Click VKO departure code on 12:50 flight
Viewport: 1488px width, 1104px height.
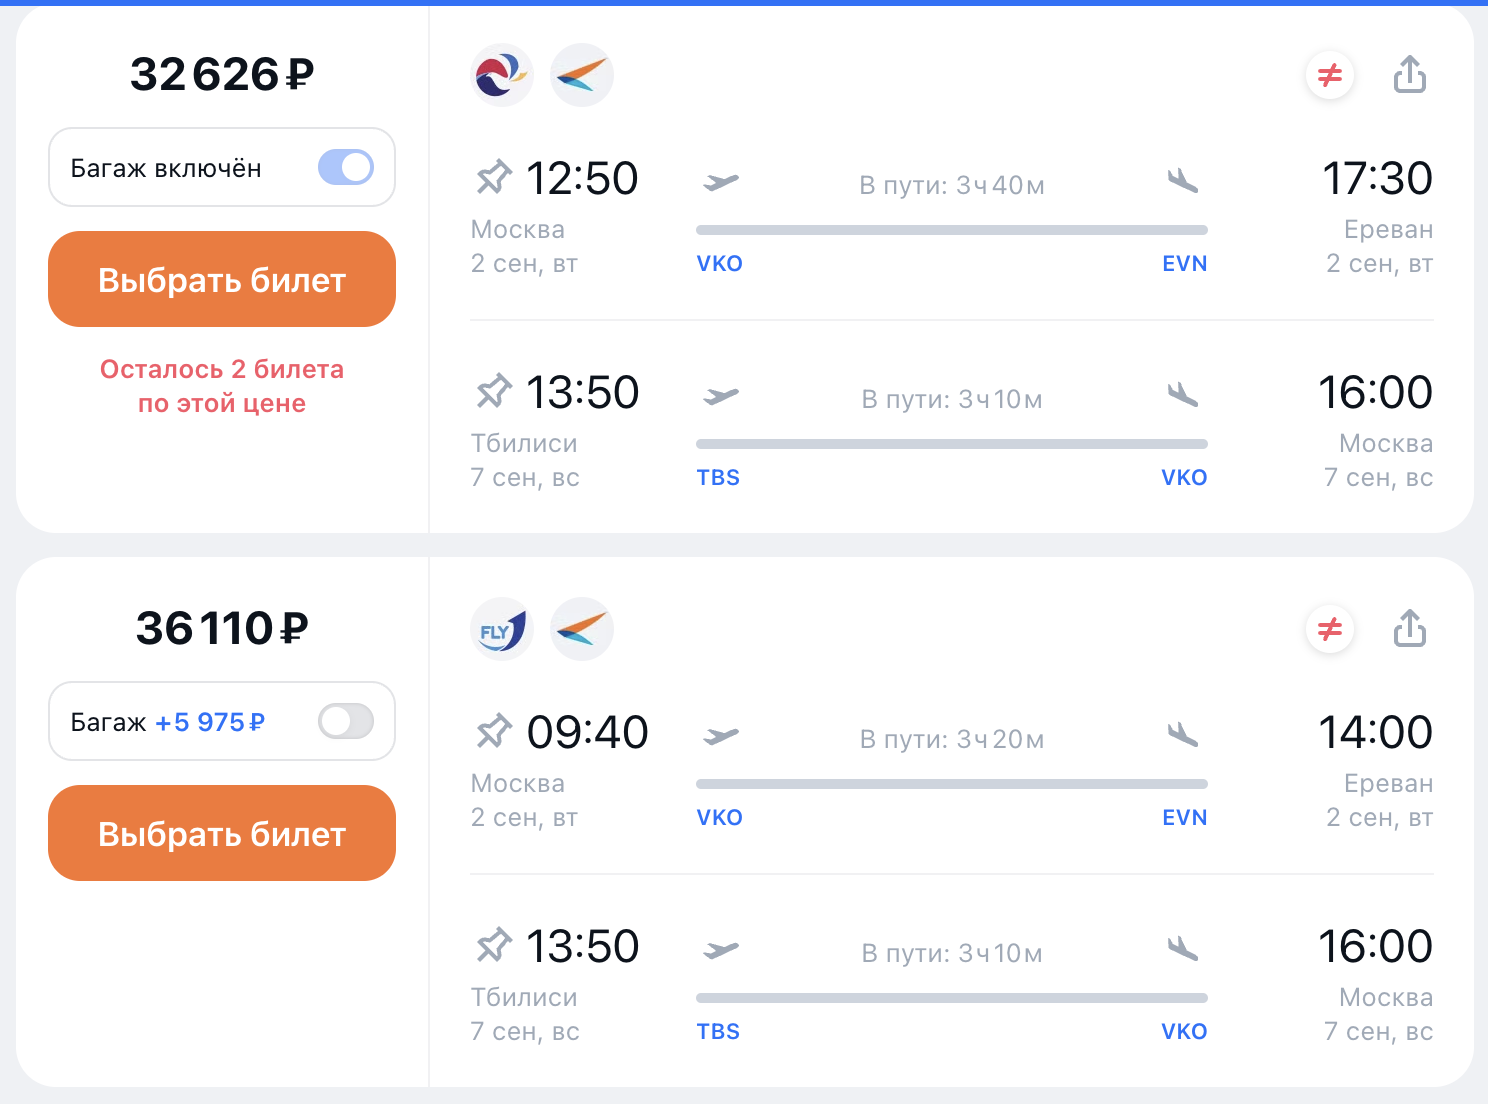click(720, 264)
